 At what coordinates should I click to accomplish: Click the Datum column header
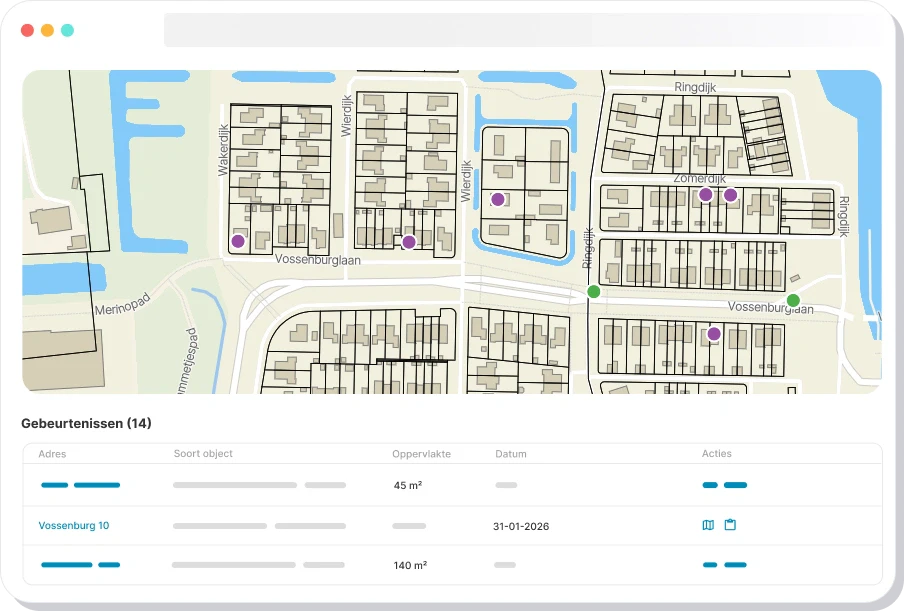[511, 454]
